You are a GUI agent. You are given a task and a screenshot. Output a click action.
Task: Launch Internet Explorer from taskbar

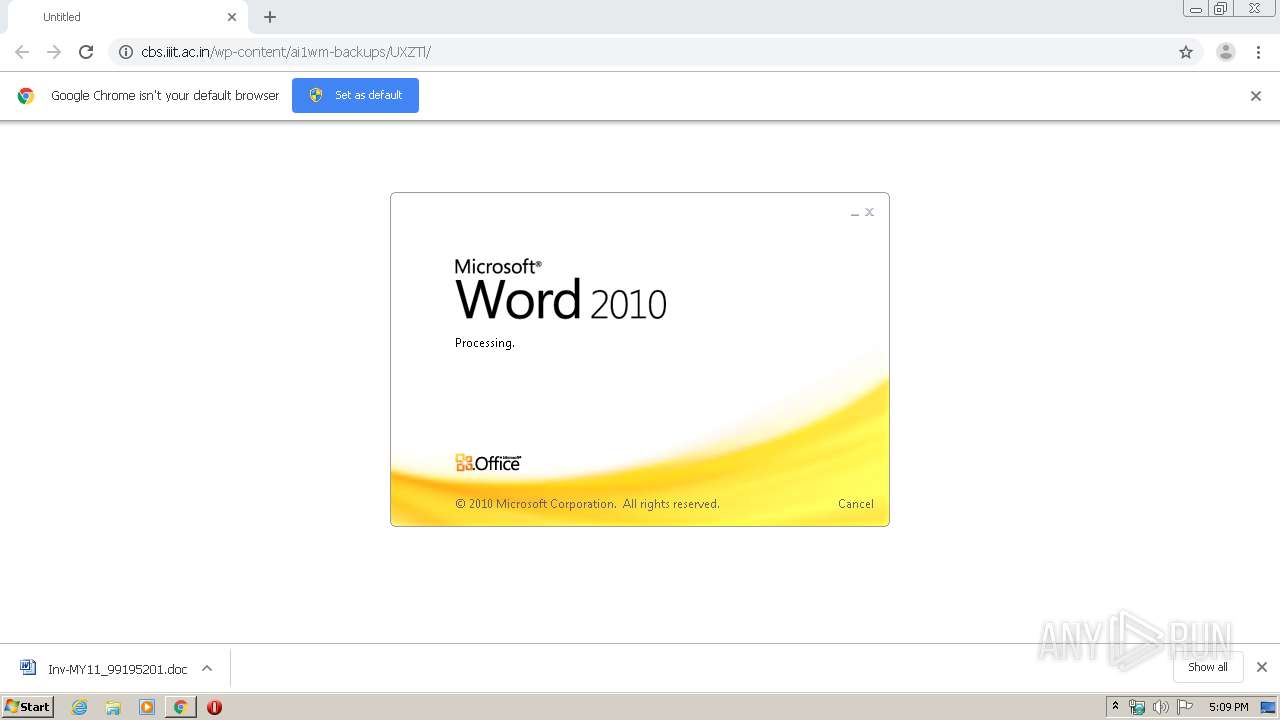click(x=80, y=707)
